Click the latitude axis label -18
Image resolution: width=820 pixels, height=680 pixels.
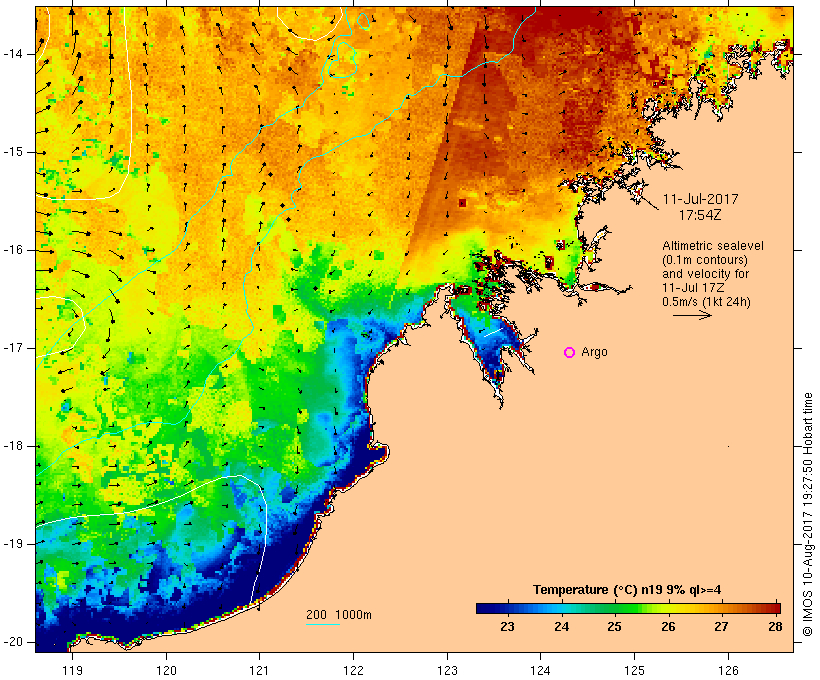[13, 446]
